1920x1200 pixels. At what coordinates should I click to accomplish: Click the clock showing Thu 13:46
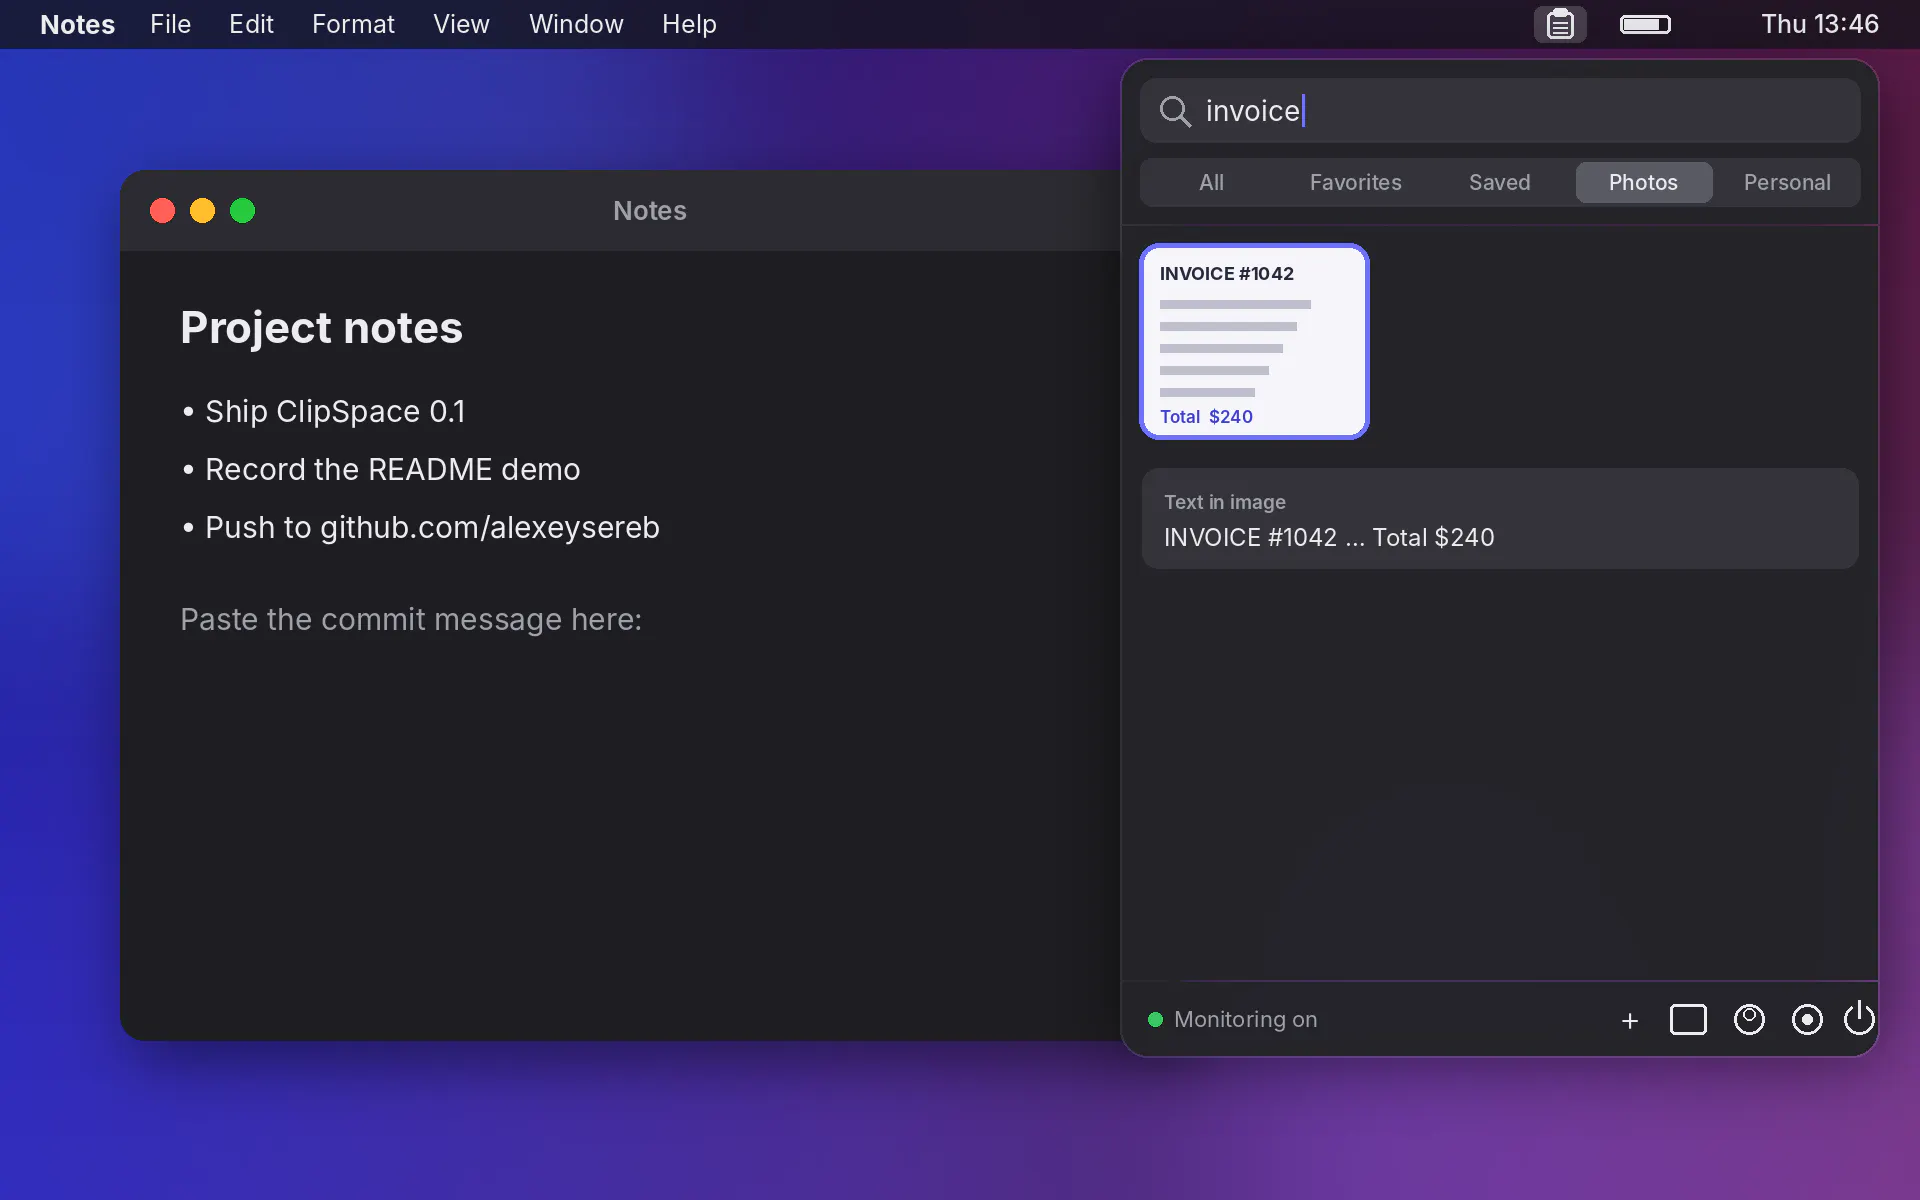coord(1819,24)
